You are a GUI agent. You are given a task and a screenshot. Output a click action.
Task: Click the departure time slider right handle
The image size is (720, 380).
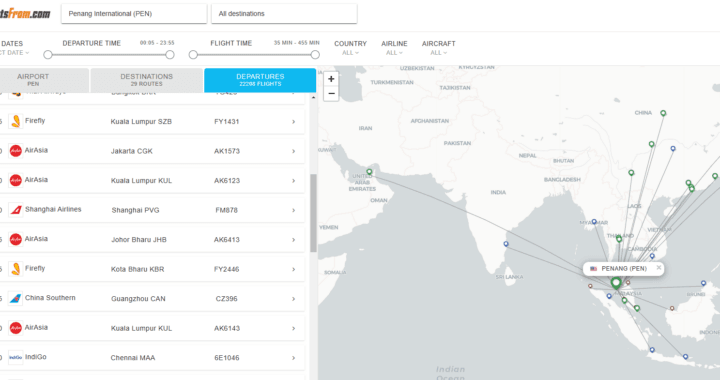coord(170,55)
